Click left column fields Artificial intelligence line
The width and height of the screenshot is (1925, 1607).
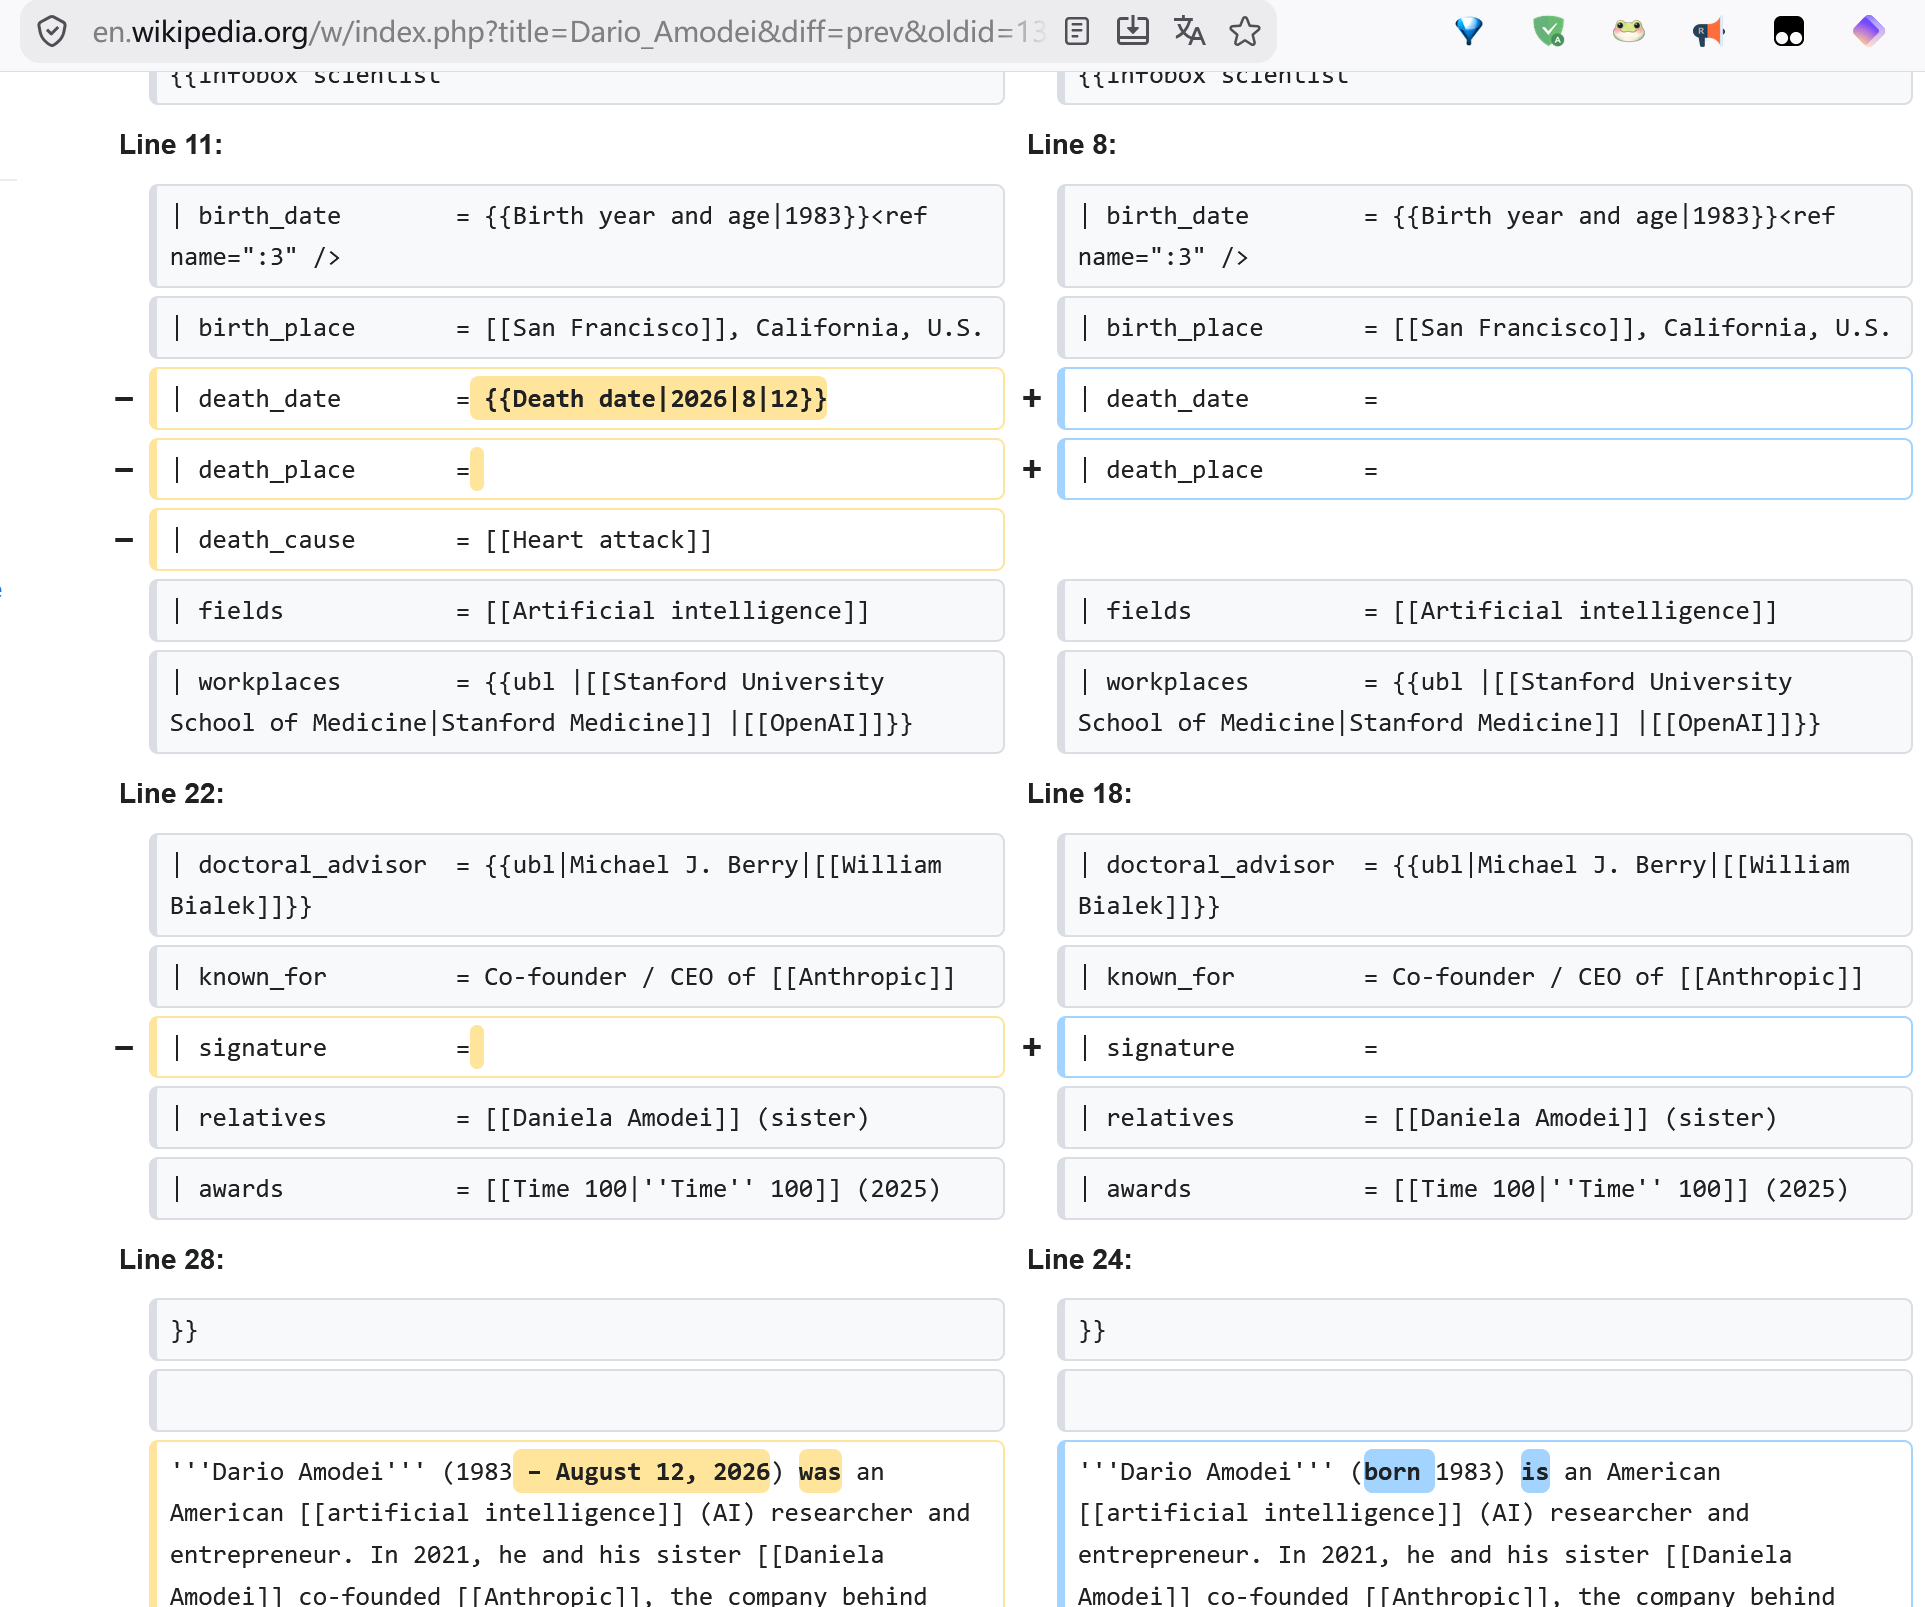point(577,611)
